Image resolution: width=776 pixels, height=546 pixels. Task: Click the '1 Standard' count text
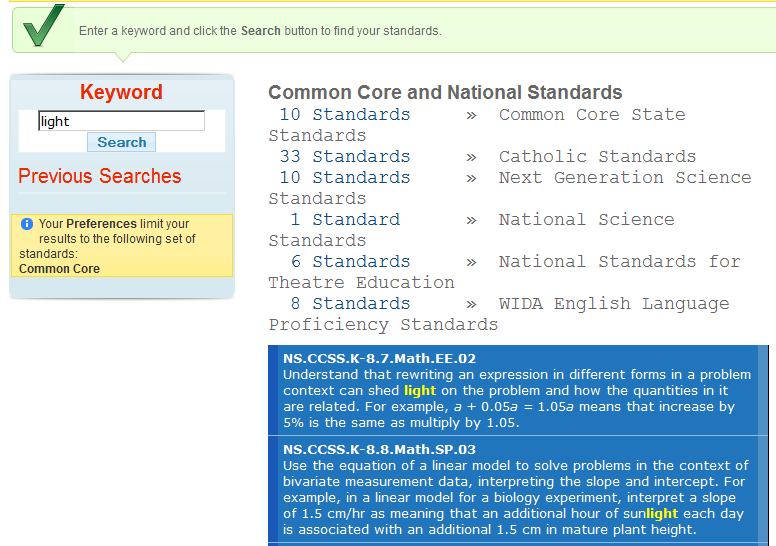tap(345, 220)
